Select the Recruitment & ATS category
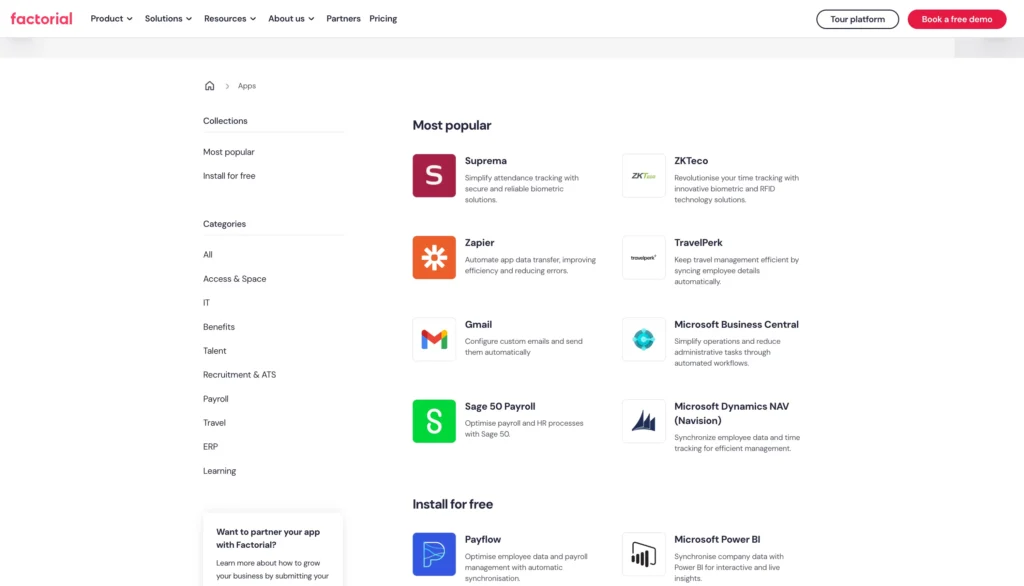 (239, 375)
